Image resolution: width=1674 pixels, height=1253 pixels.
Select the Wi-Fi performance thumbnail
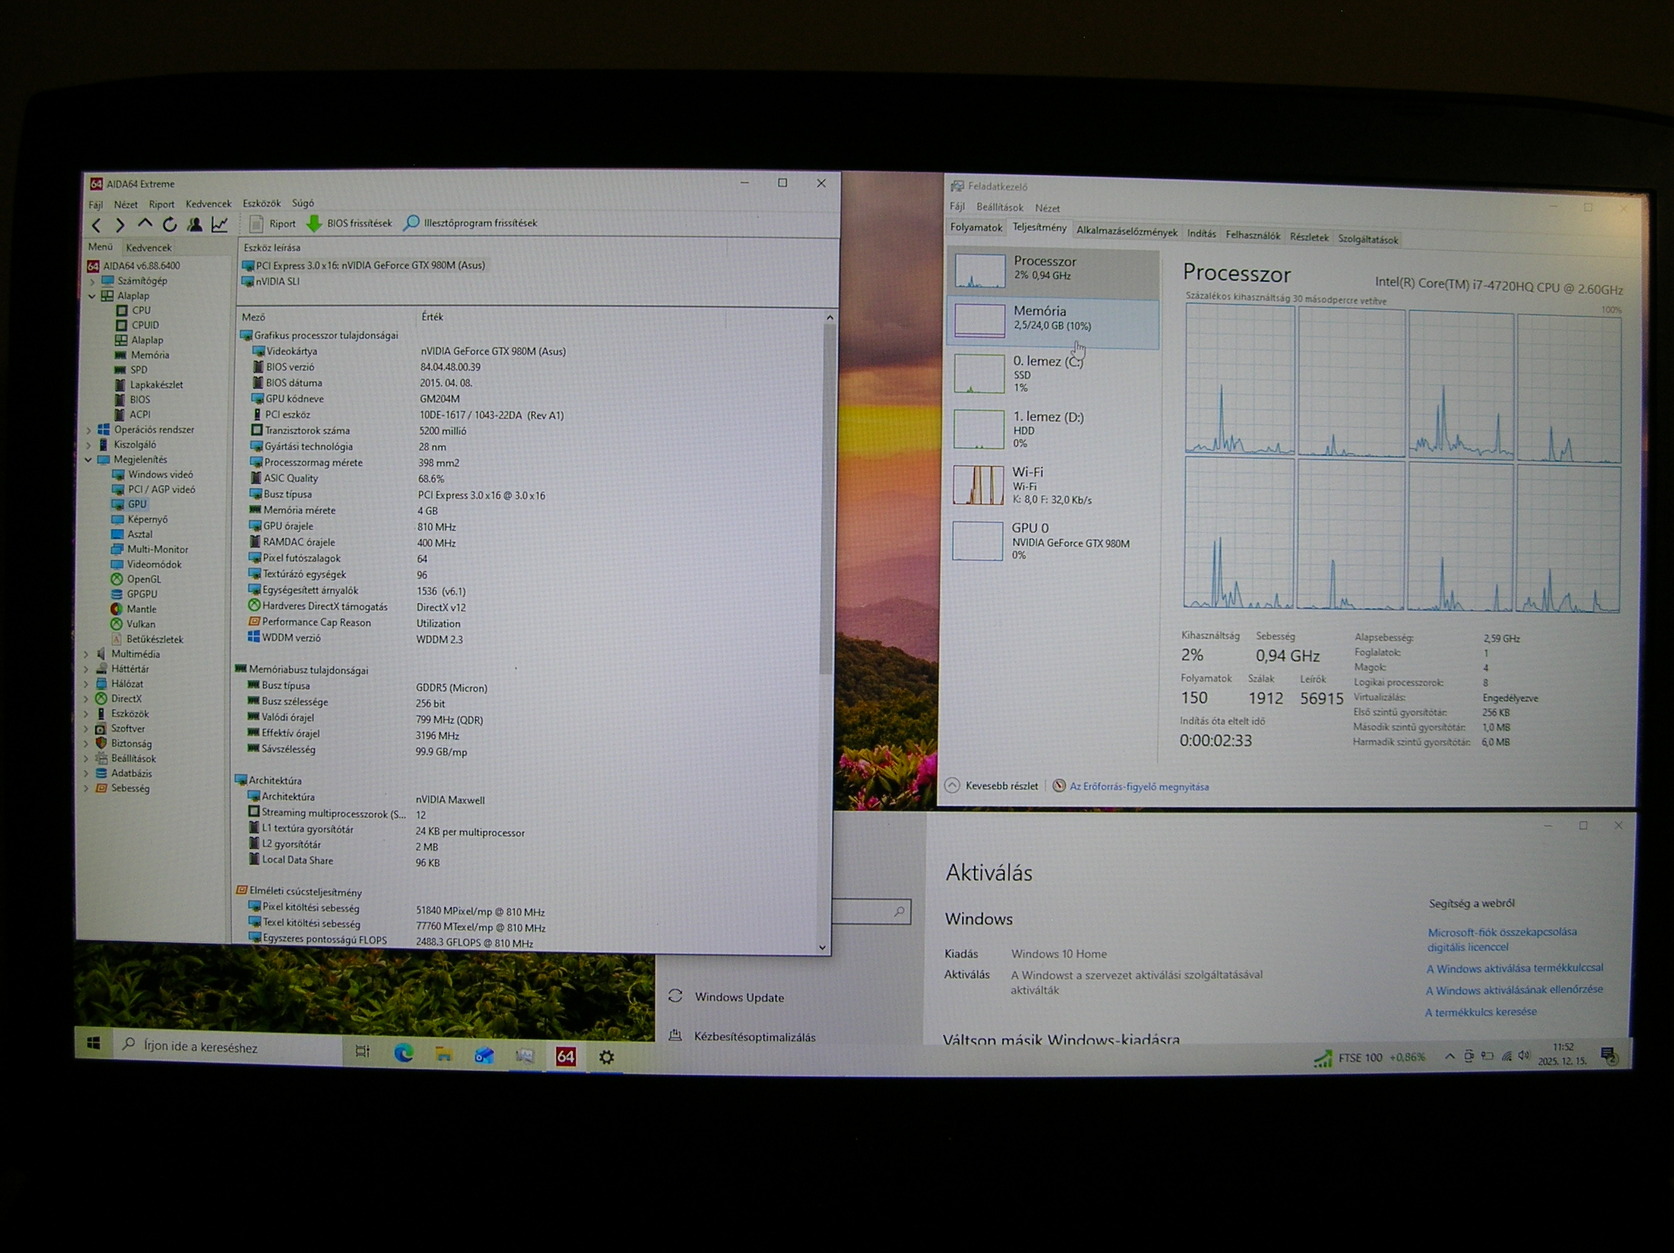(x=978, y=485)
